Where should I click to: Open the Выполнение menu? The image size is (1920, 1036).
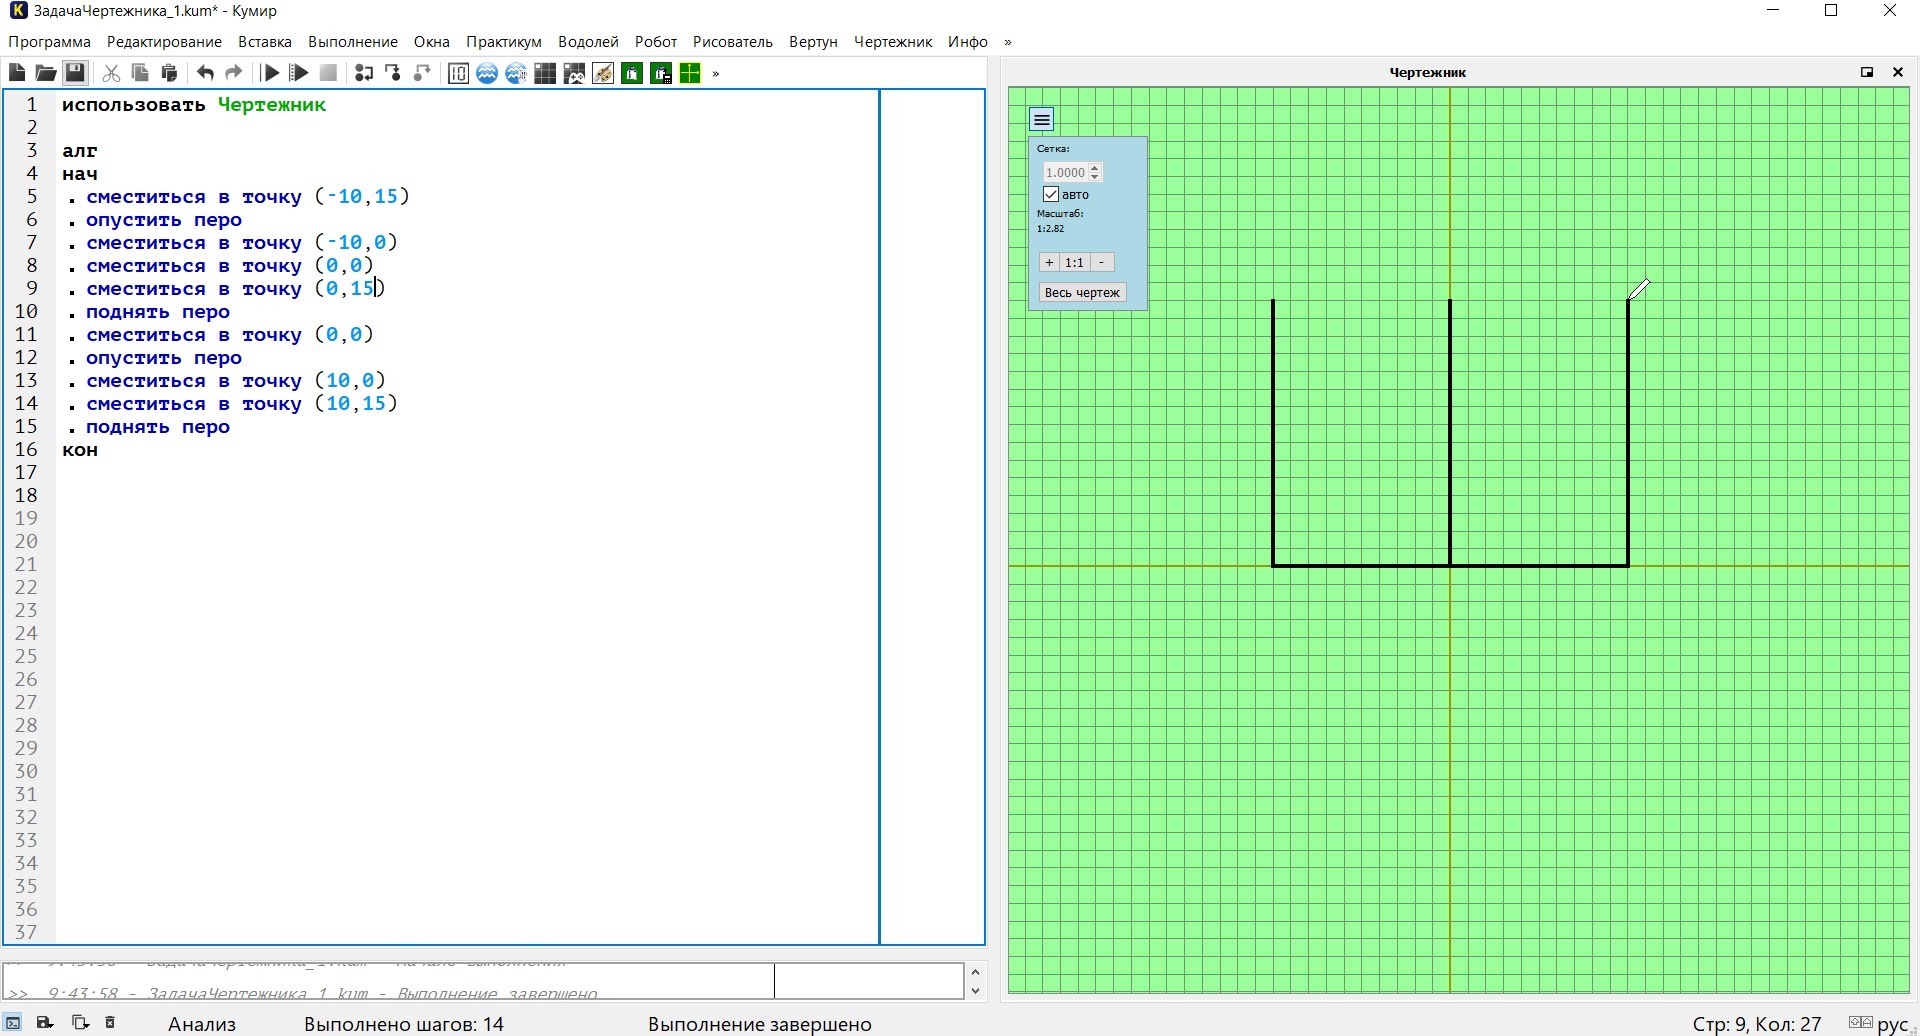(352, 42)
